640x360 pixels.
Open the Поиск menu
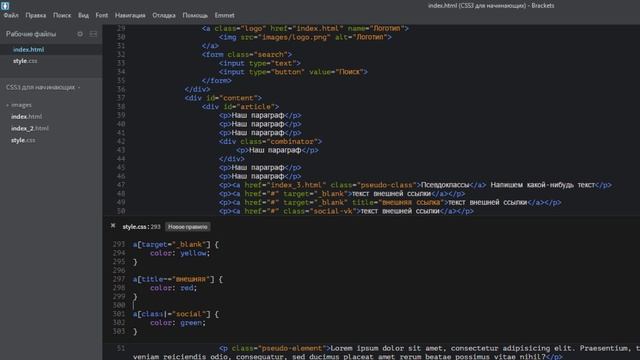[62, 16]
